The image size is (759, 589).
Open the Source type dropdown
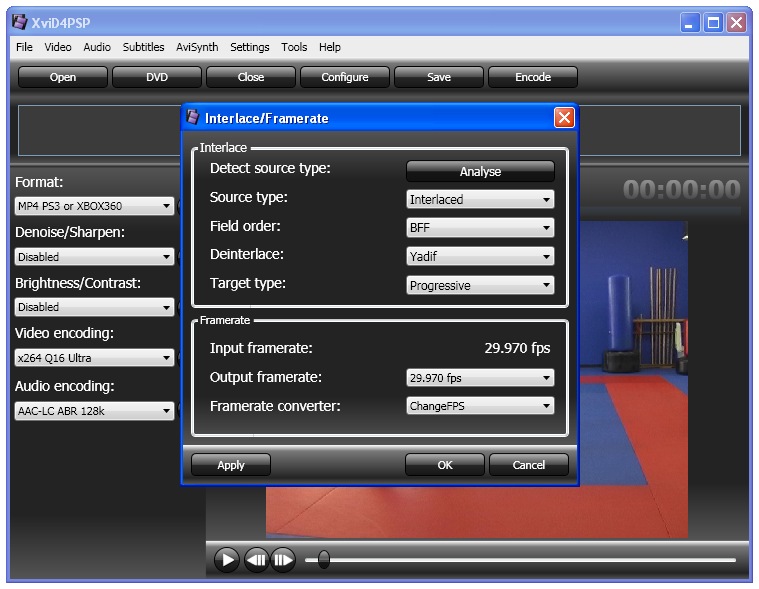[x=480, y=199]
